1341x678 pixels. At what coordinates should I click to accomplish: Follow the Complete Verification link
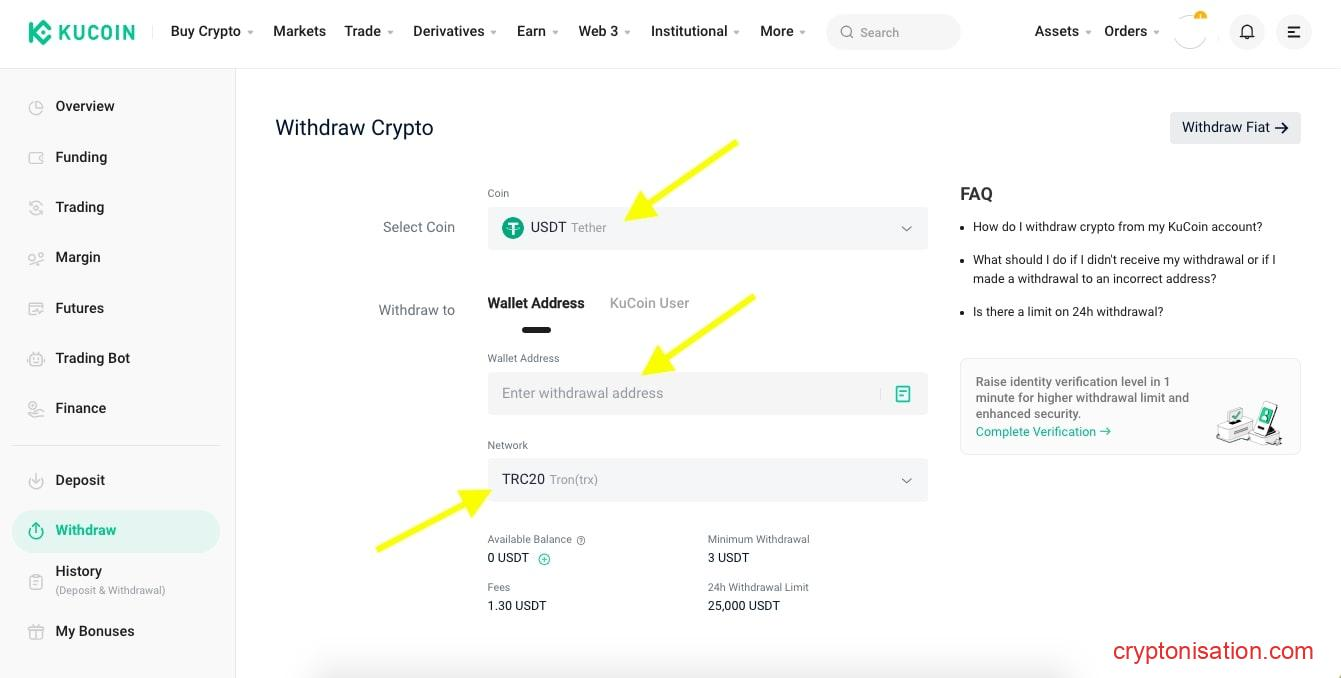pyautogui.click(x=1043, y=432)
